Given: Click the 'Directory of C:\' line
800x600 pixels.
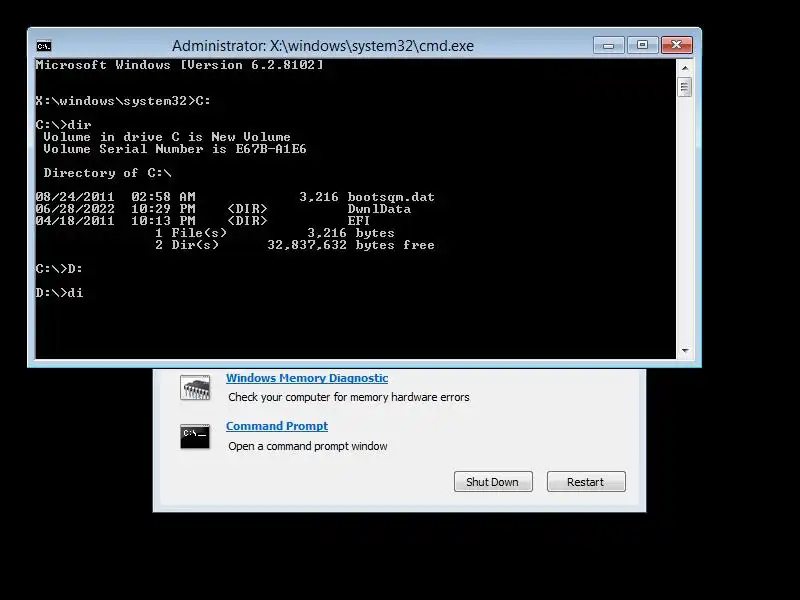Looking at the screenshot, I should click(x=107, y=173).
